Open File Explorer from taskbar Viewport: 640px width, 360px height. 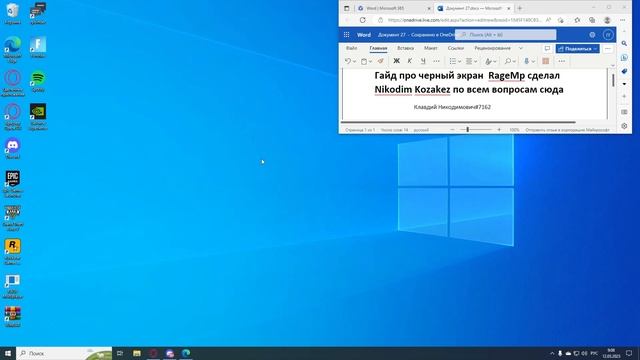tap(137, 353)
